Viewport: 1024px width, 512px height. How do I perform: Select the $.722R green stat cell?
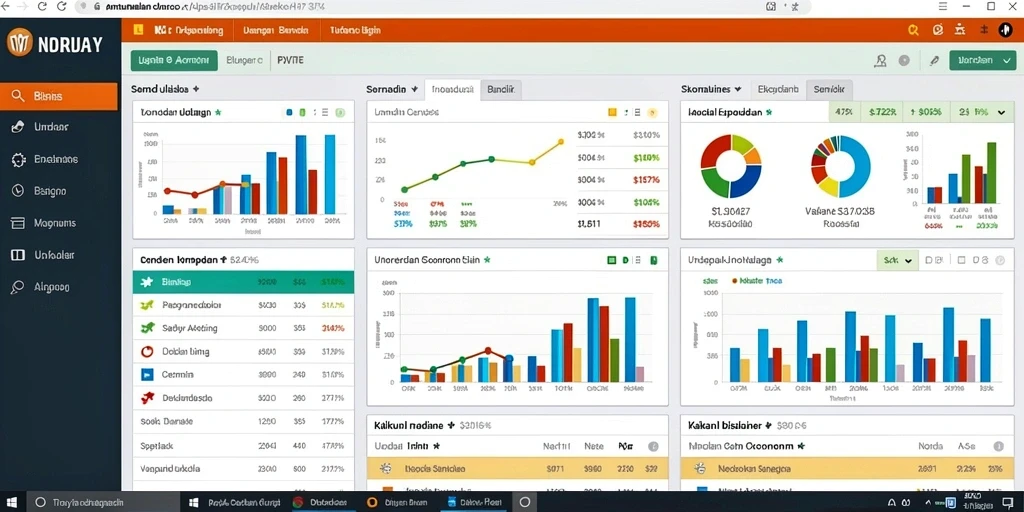(x=881, y=112)
